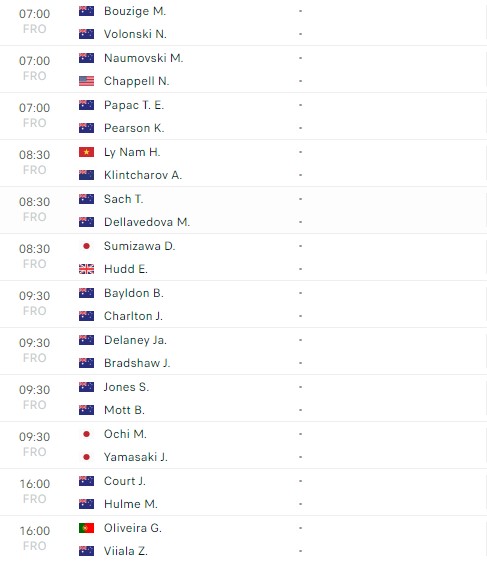Open player Naumovski M.
Image resolution: width=487 pixels, height=561 pixels.
143,58
